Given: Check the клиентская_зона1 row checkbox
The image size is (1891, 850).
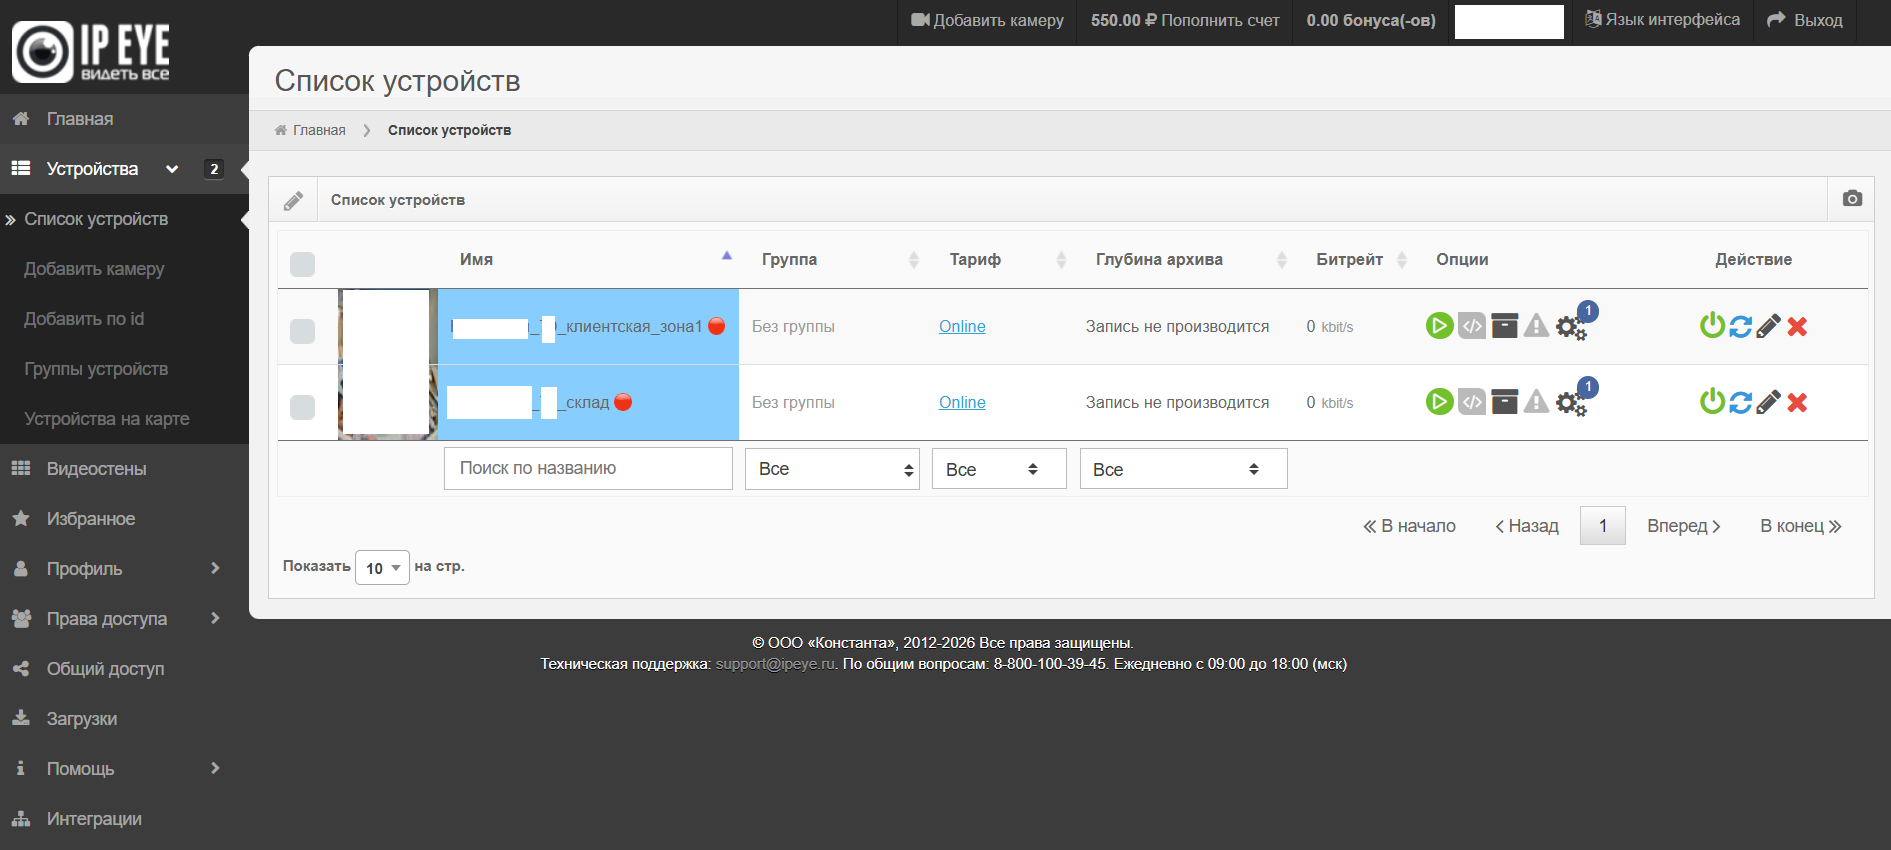Looking at the screenshot, I should click(302, 331).
